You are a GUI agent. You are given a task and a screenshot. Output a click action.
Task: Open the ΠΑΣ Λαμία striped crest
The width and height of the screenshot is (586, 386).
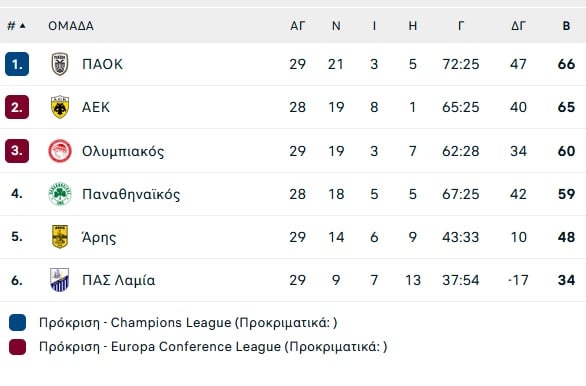(60, 280)
